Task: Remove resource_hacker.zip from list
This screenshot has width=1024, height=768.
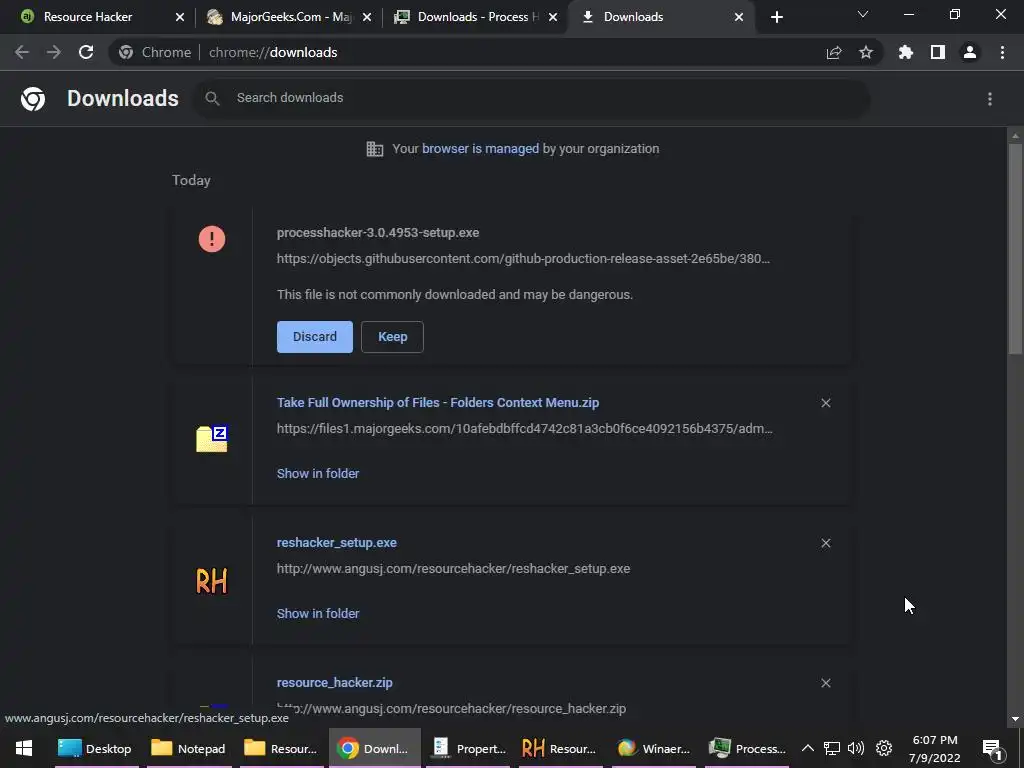Action: (x=826, y=683)
